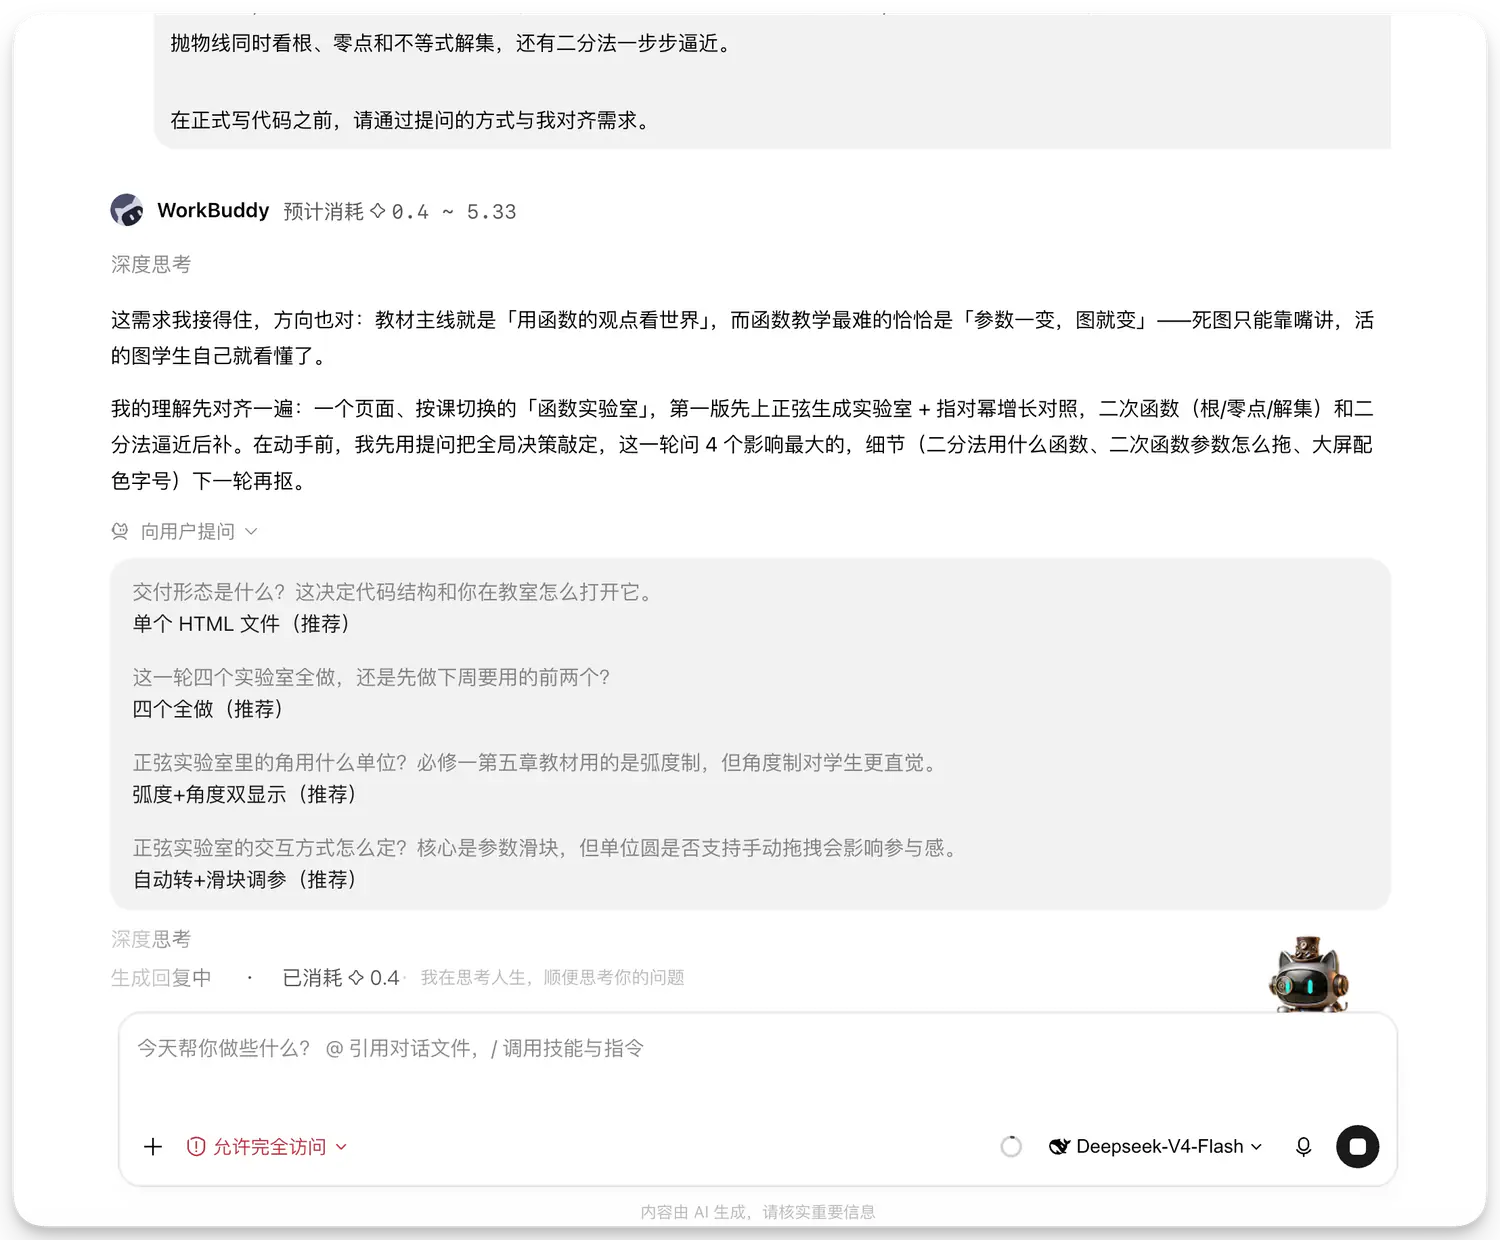Click the credit diamond icon near 0.4 ~ 5.33
The height and width of the screenshot is (1240, 1500).
(x=378, y=211)
